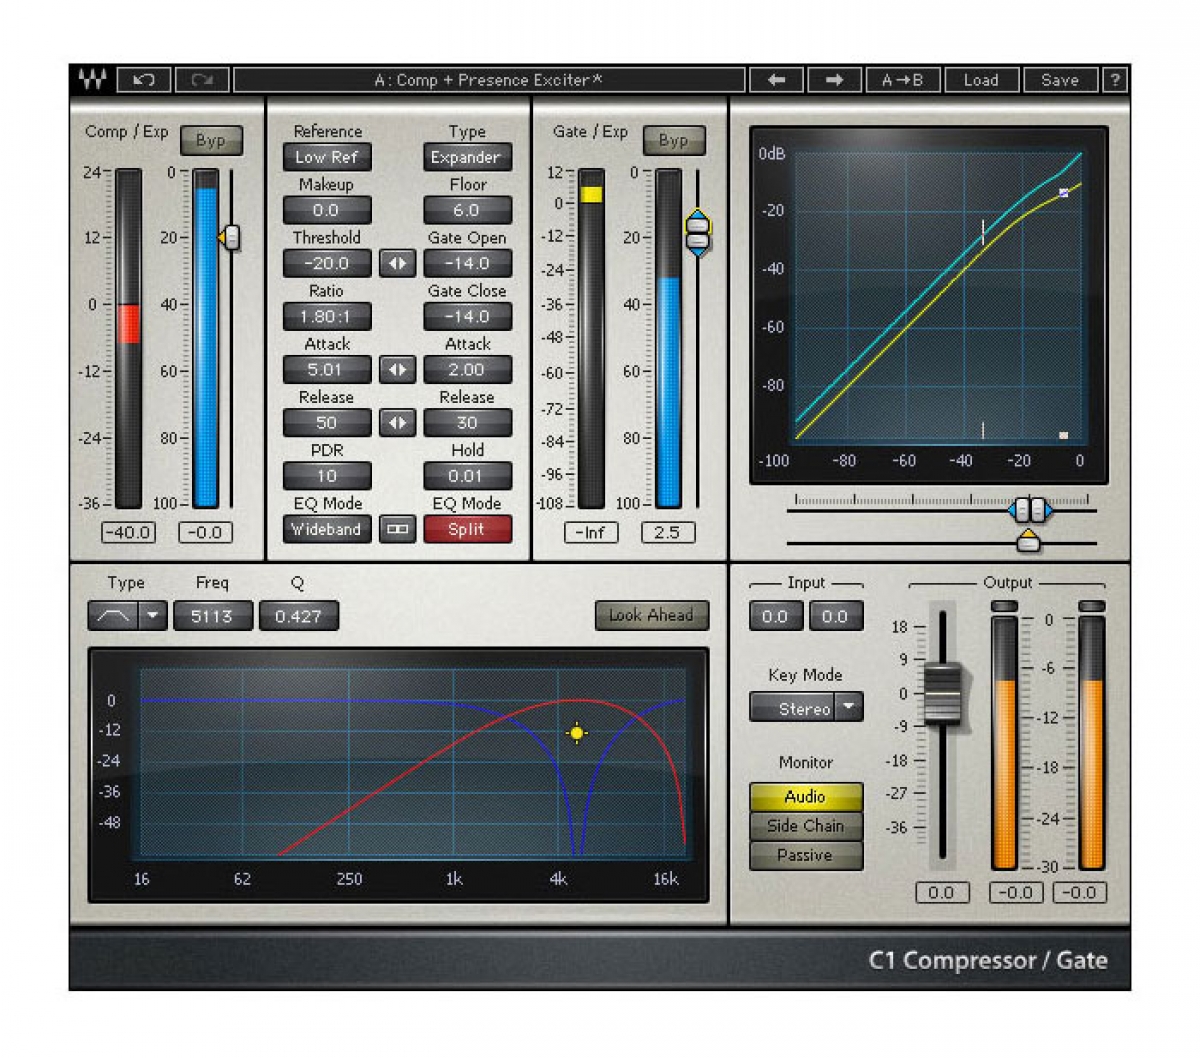This screenshot has height=1058, width=1200.
Task: Toggle gate EQ Mode Split button
Action: (467, 529)
